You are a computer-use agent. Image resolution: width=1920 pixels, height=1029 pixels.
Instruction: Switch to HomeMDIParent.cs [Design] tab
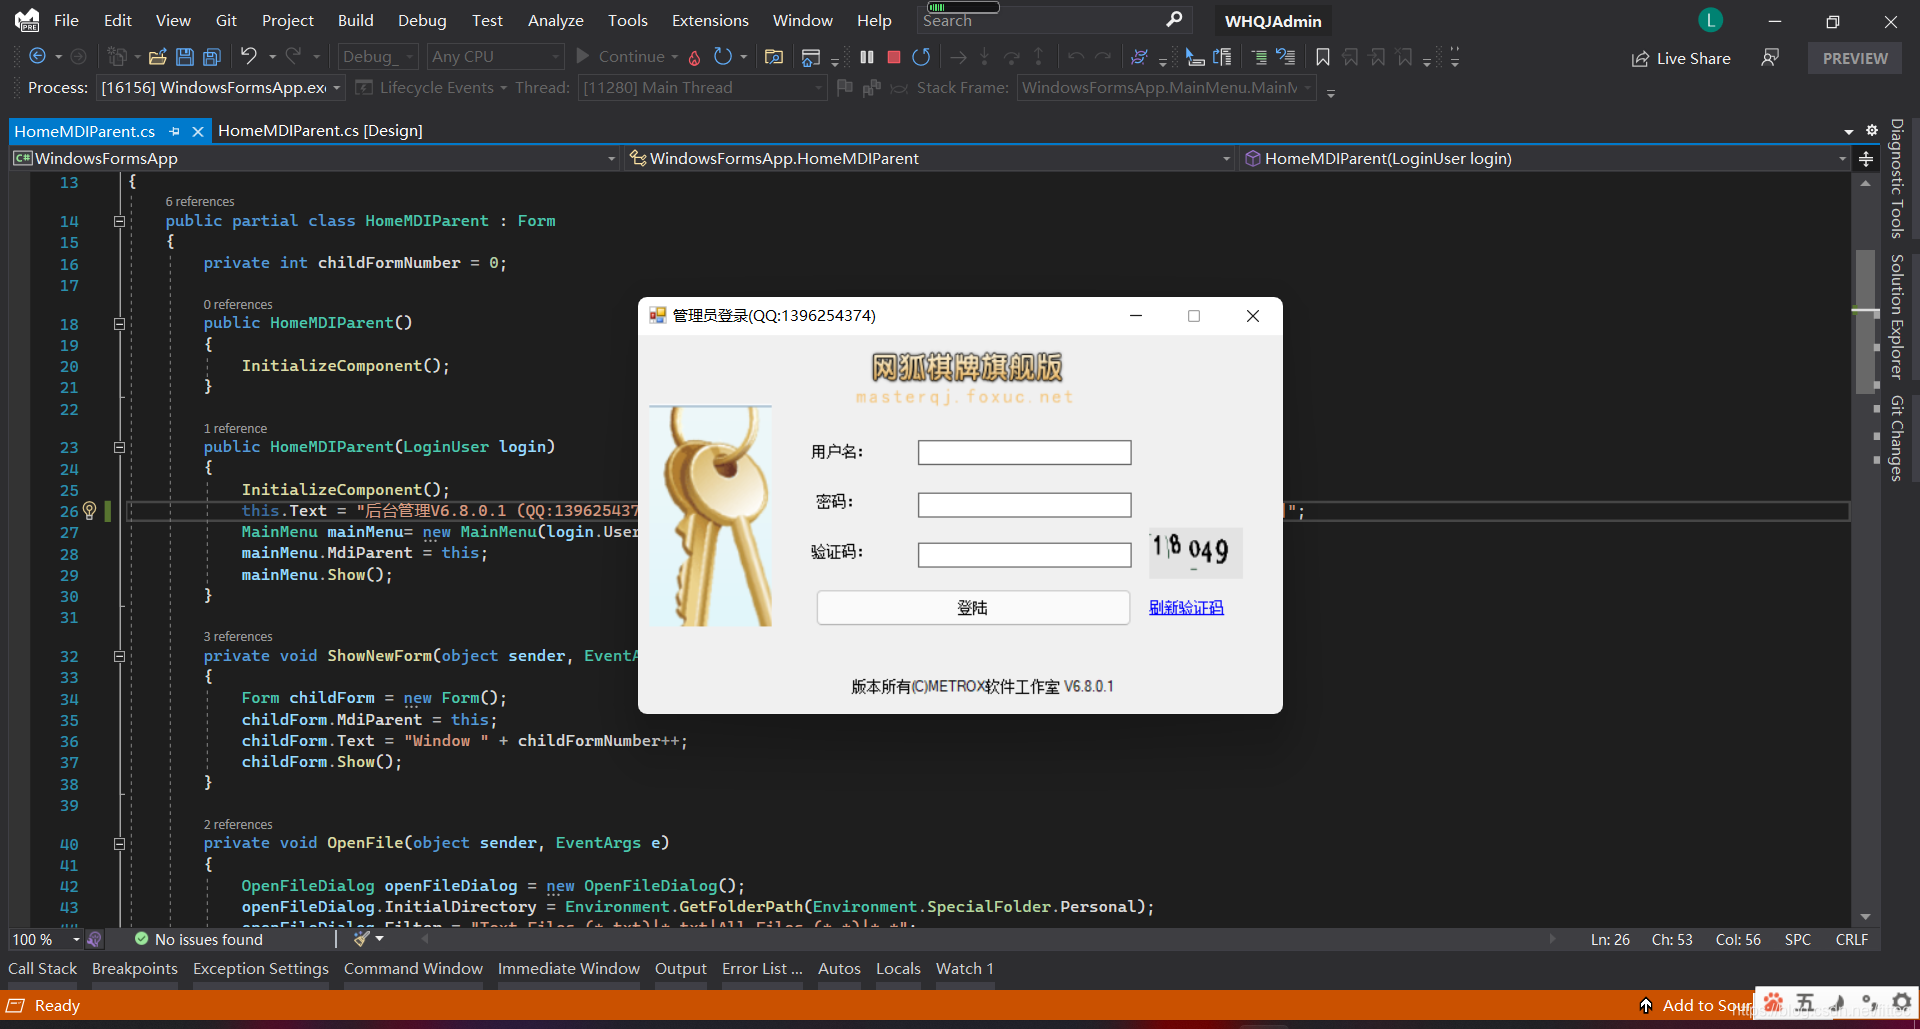tap(320, 131)
